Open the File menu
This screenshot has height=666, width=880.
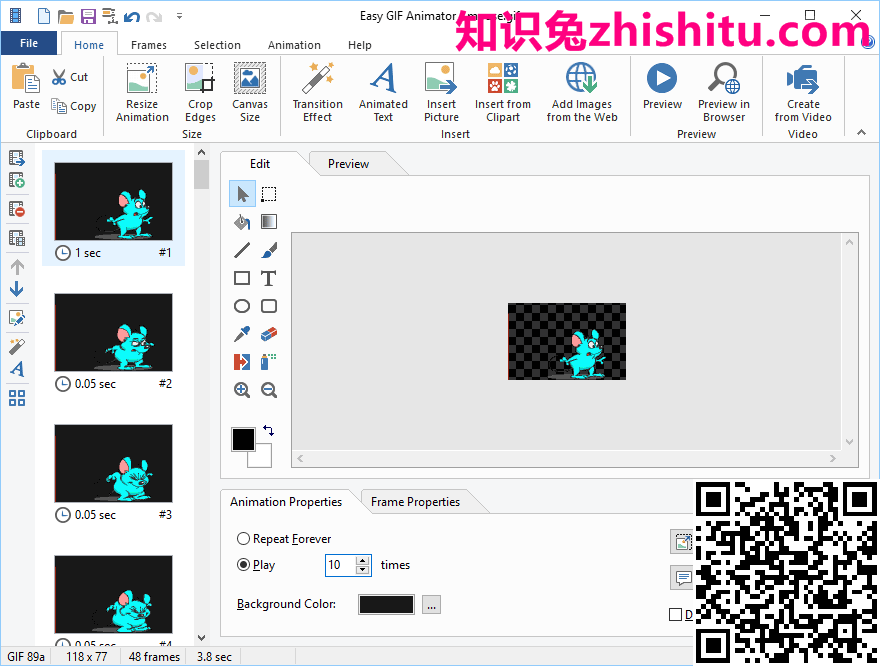pos(29,43)
